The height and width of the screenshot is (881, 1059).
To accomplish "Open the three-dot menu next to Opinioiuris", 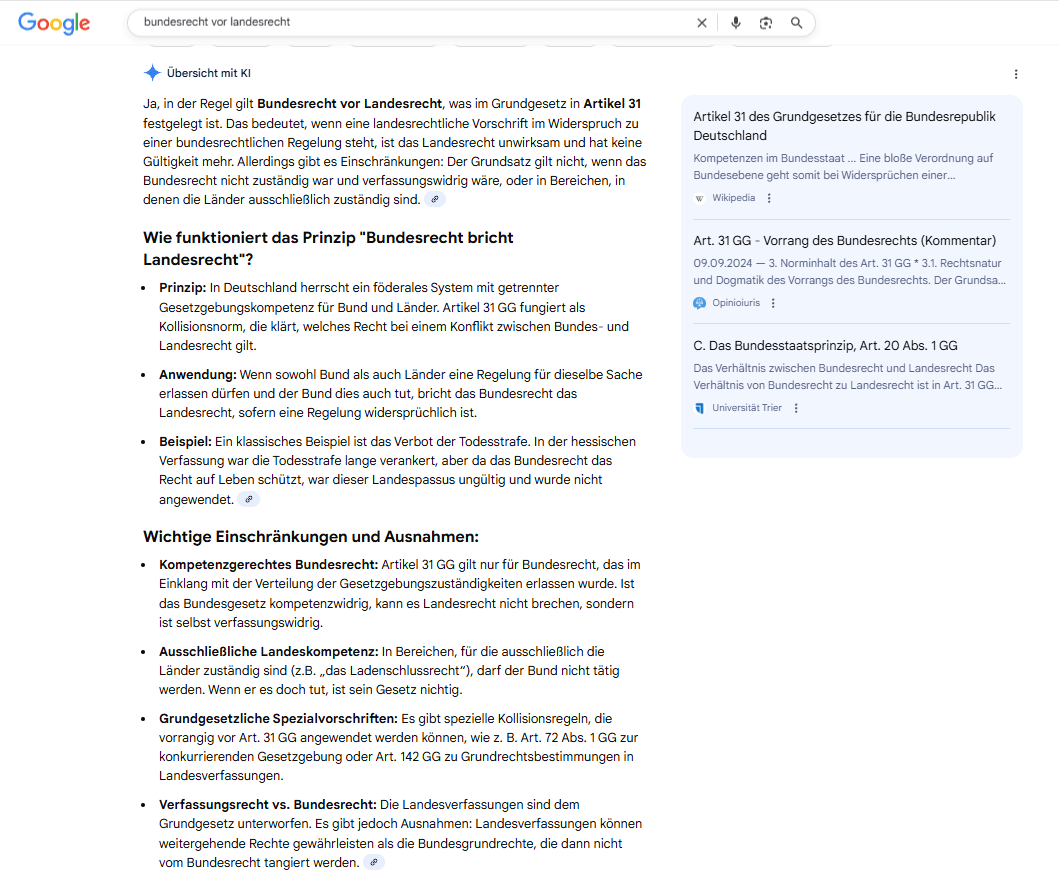I will (x=773, y=303).
